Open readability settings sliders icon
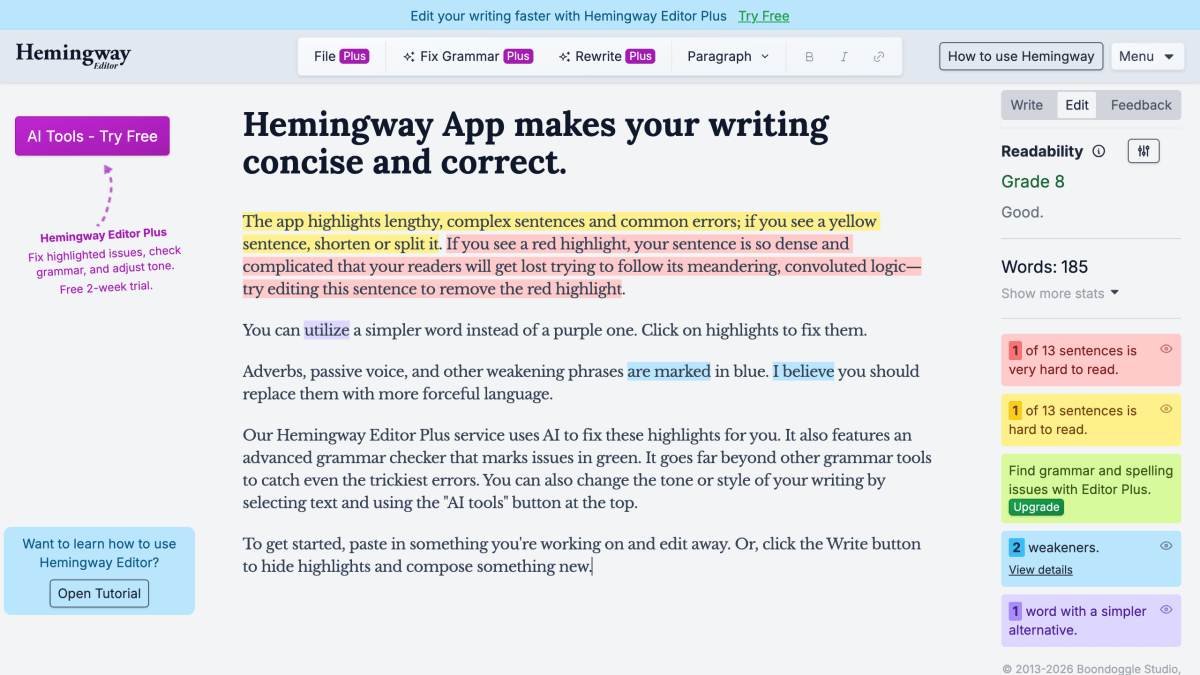This screenshot has width=1200, height=675. click(x=1143, y=151)
